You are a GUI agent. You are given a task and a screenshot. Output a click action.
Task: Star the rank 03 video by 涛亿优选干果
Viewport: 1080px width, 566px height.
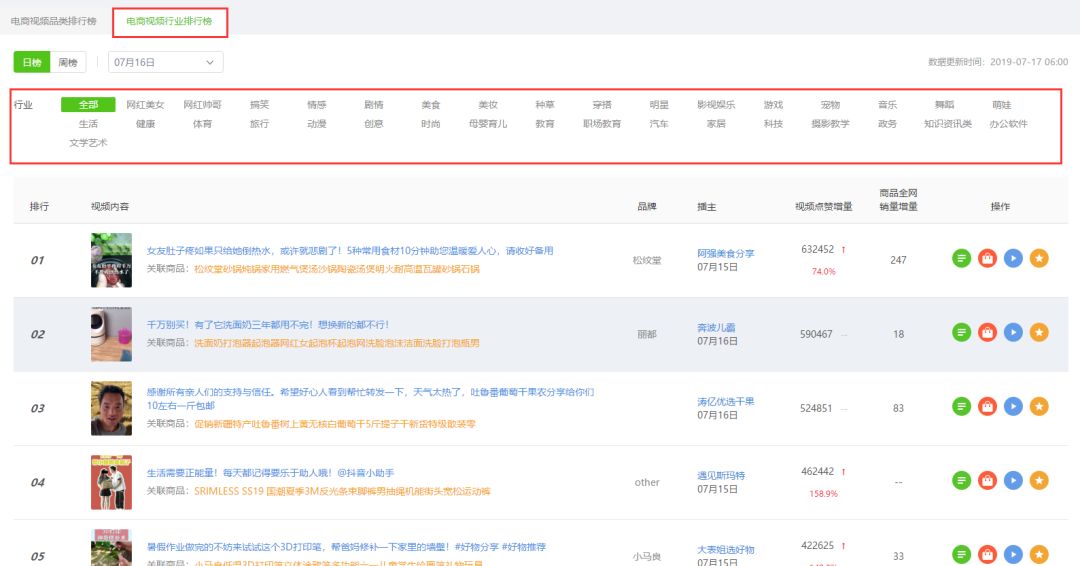pyautogui.click(x=1039, y=406)
